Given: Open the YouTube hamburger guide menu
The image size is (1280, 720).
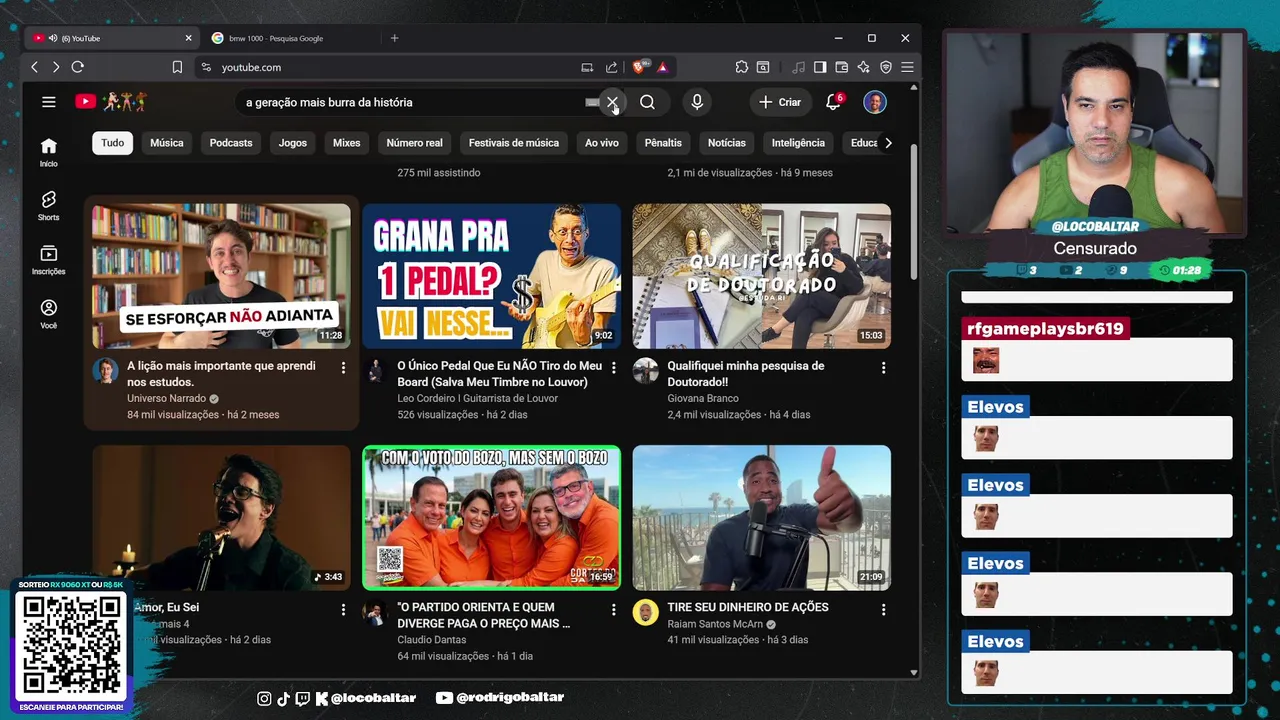Looking at the screenshot, I should pos(48,102).
